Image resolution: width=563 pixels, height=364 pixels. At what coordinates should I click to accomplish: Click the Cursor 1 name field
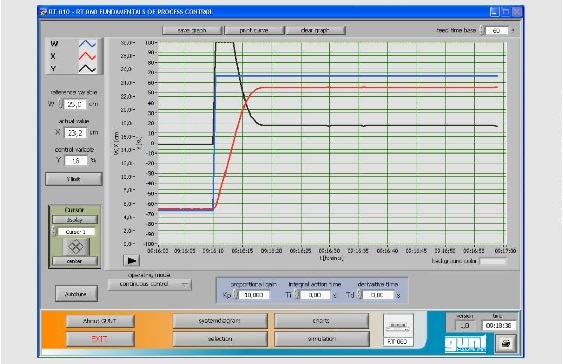(x=76, y=232)
